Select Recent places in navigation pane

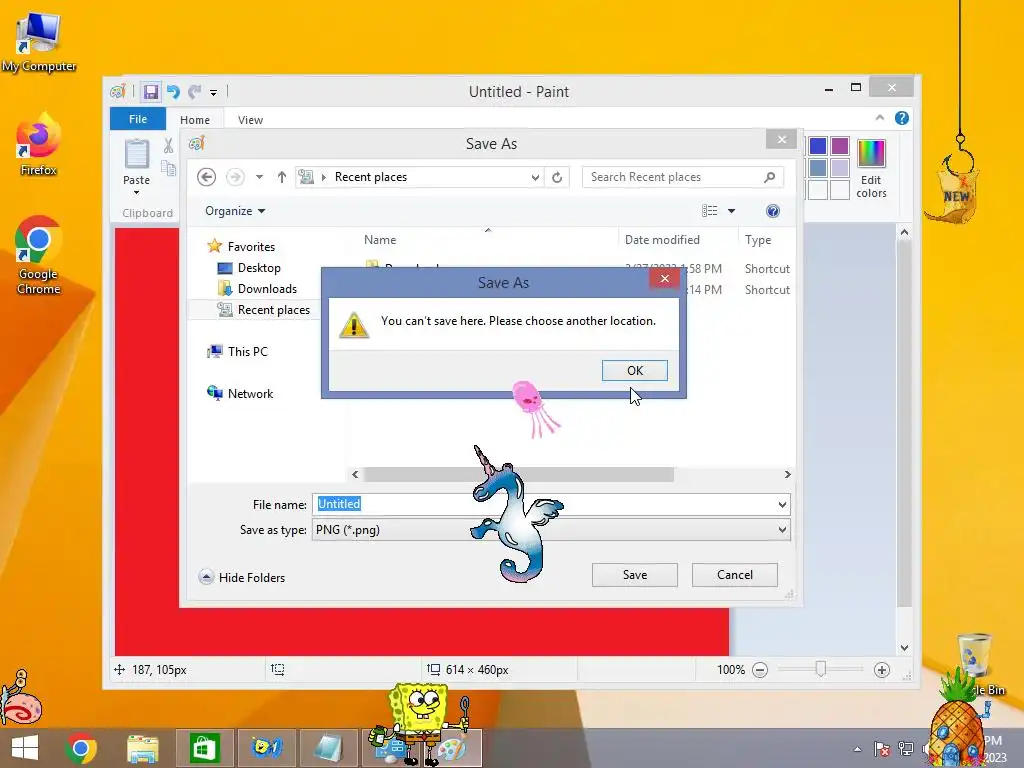point(264,310)
